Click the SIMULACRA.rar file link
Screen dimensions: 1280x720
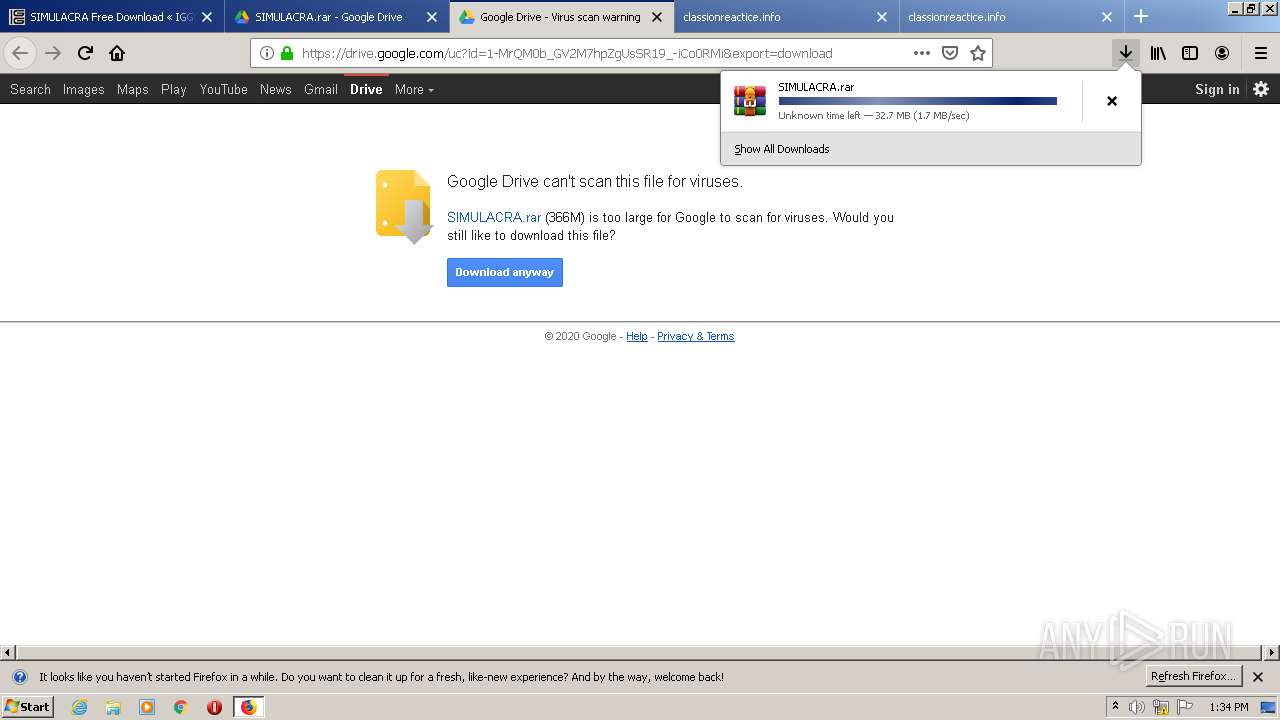(494, 217)
